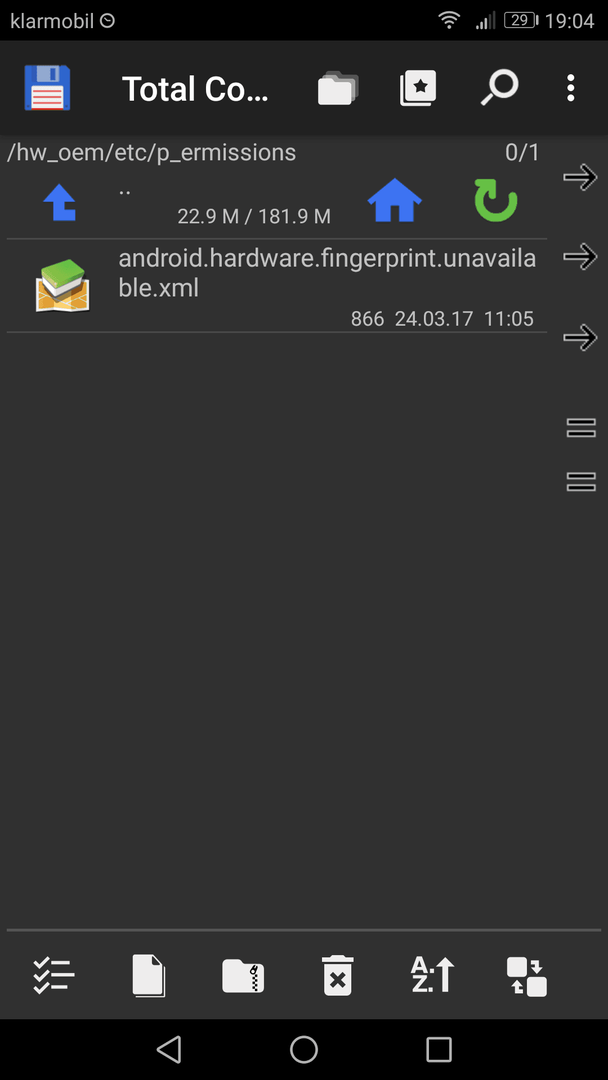The width and height of the screenshot is (608, 1080).
Task: Tap the delete trash can icon
Action: [337, 975]
